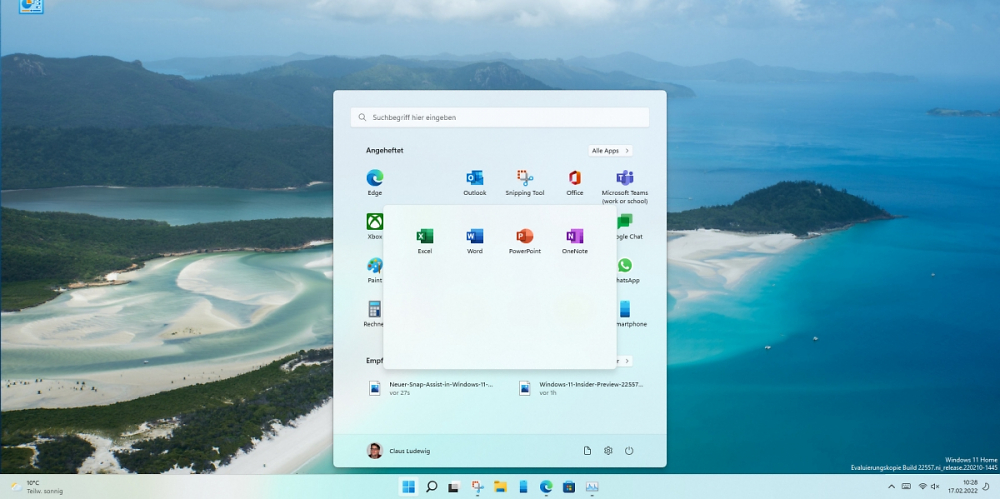Open the Documents folder icon in Start footer
The height and width of the screenshot is (499, 1000).
587,451
